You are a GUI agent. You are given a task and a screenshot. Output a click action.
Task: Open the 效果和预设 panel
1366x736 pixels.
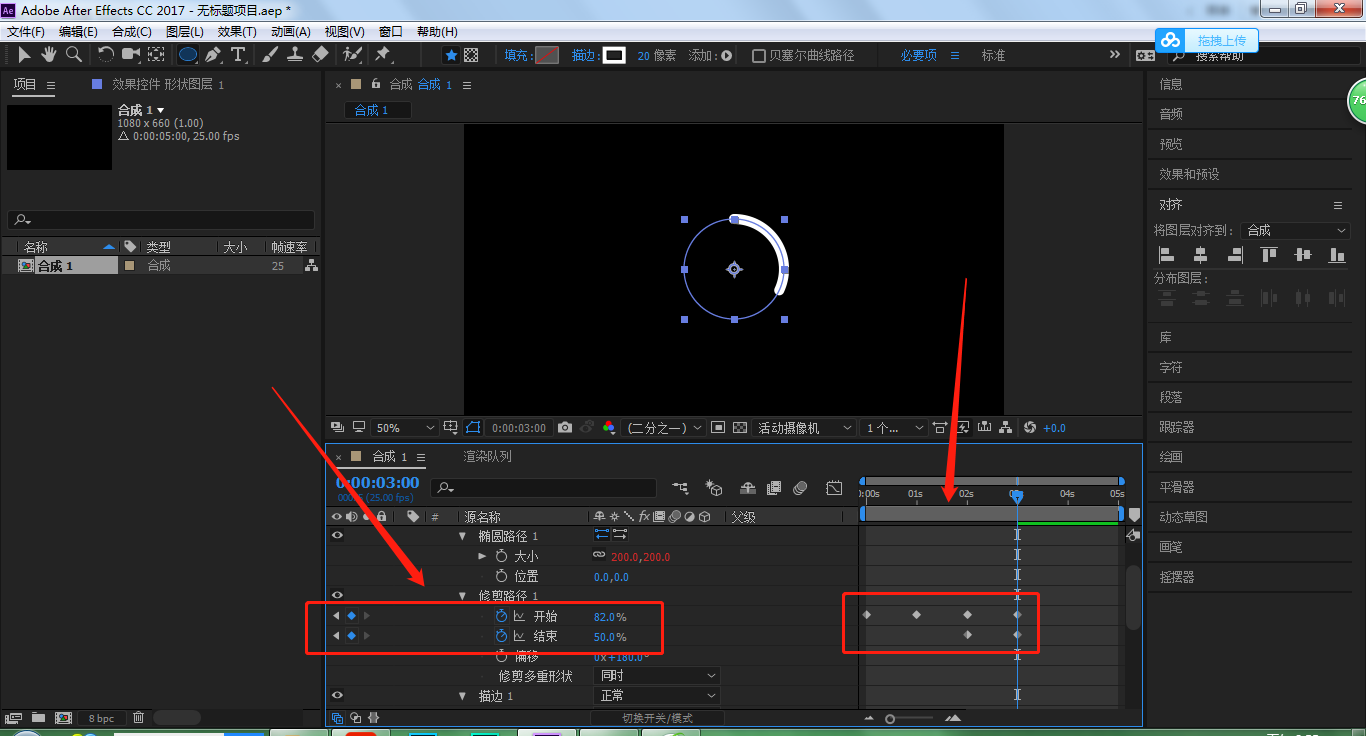(1189, 174)
